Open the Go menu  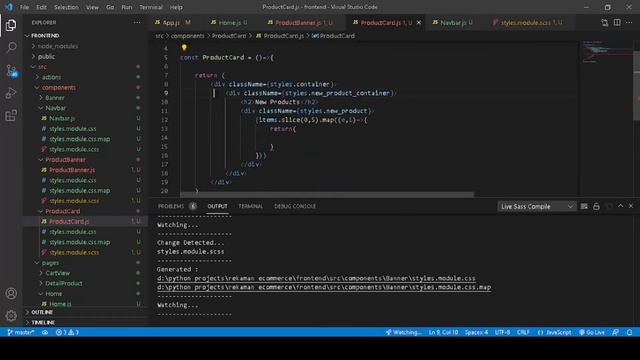(110, 7)
